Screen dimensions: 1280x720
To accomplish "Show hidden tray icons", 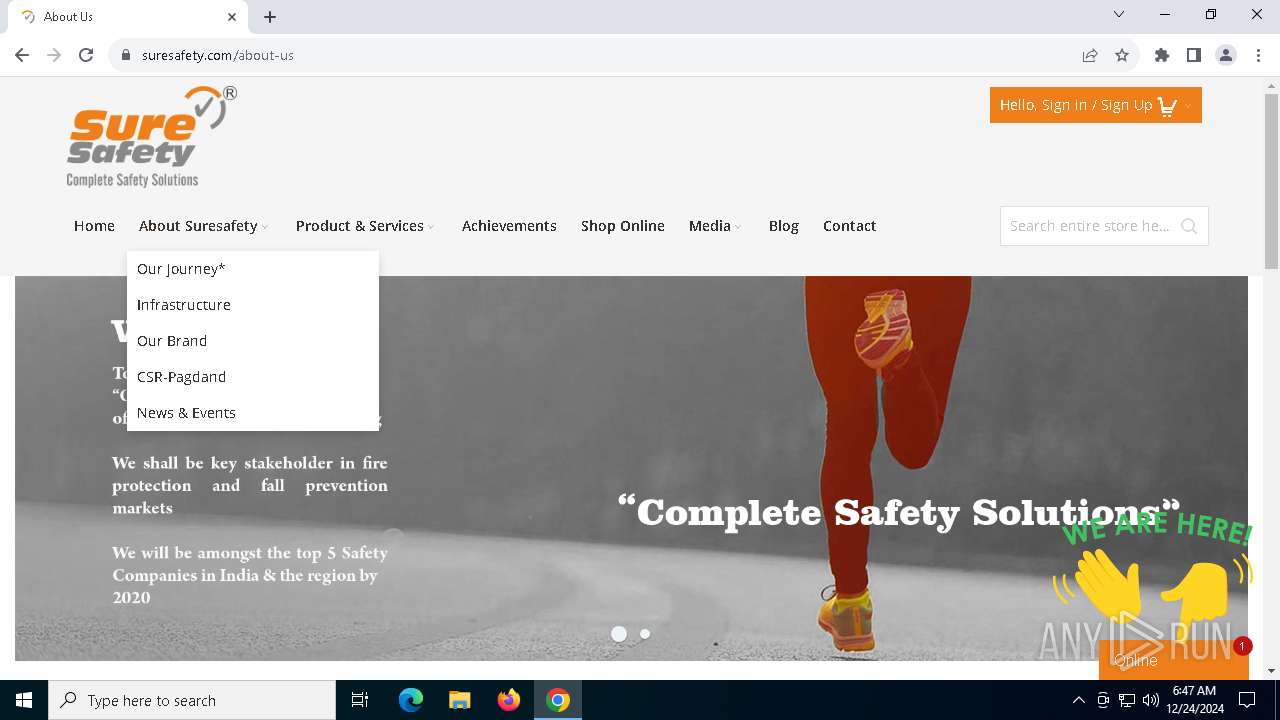I will (1078, 700).
